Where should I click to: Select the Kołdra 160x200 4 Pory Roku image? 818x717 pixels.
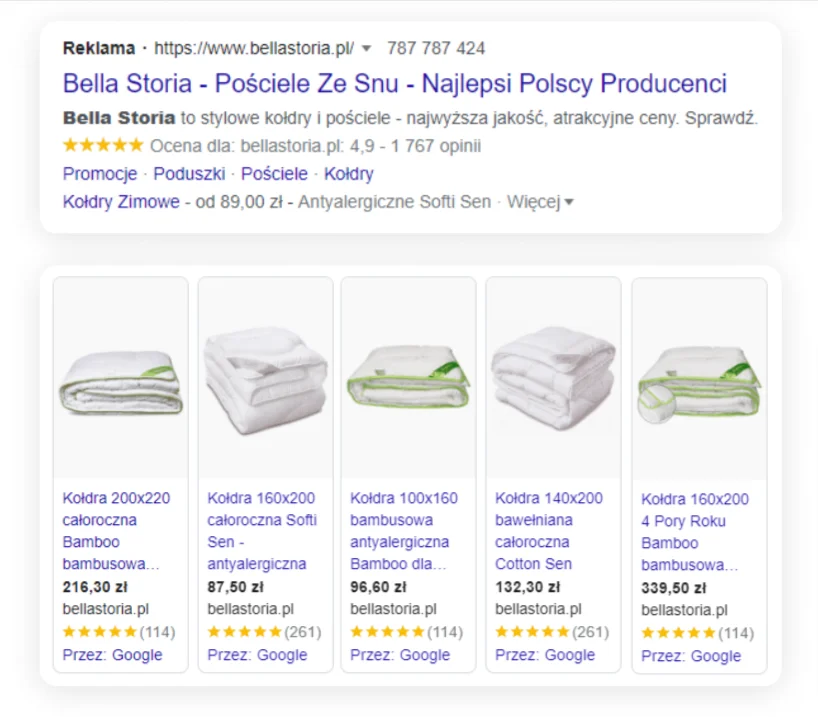(698, 379)
